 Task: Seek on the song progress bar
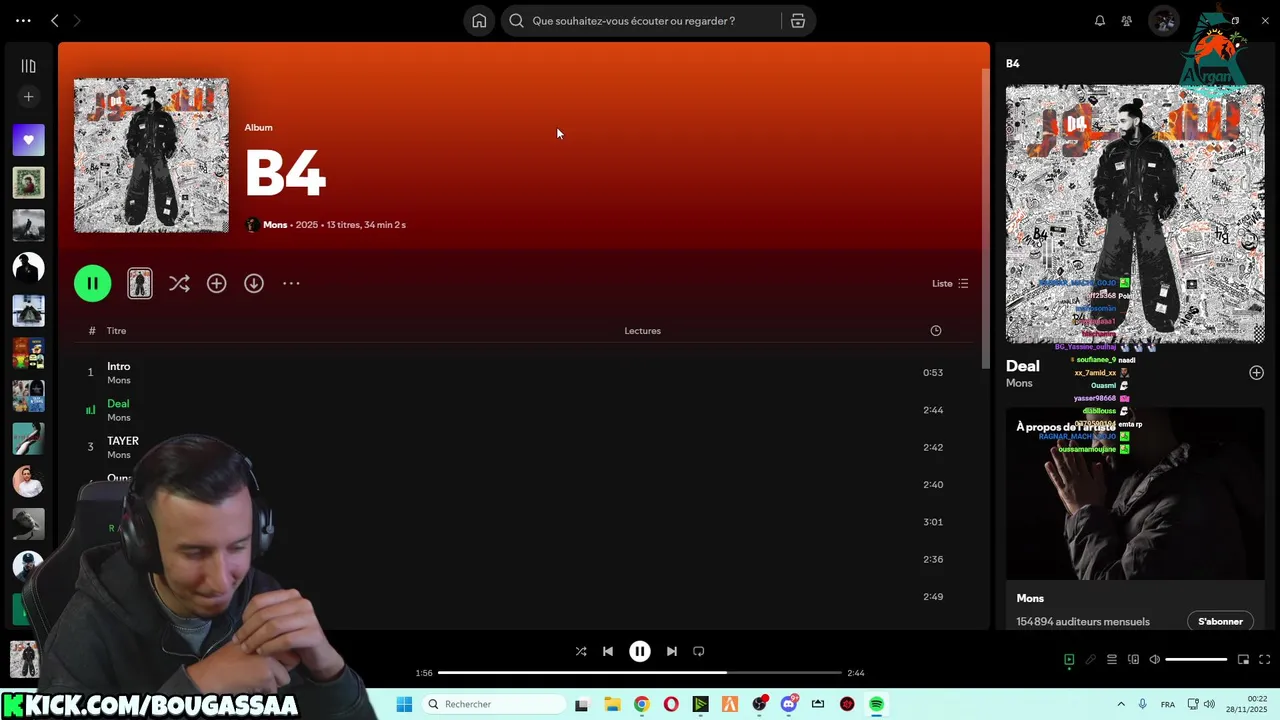640,673
